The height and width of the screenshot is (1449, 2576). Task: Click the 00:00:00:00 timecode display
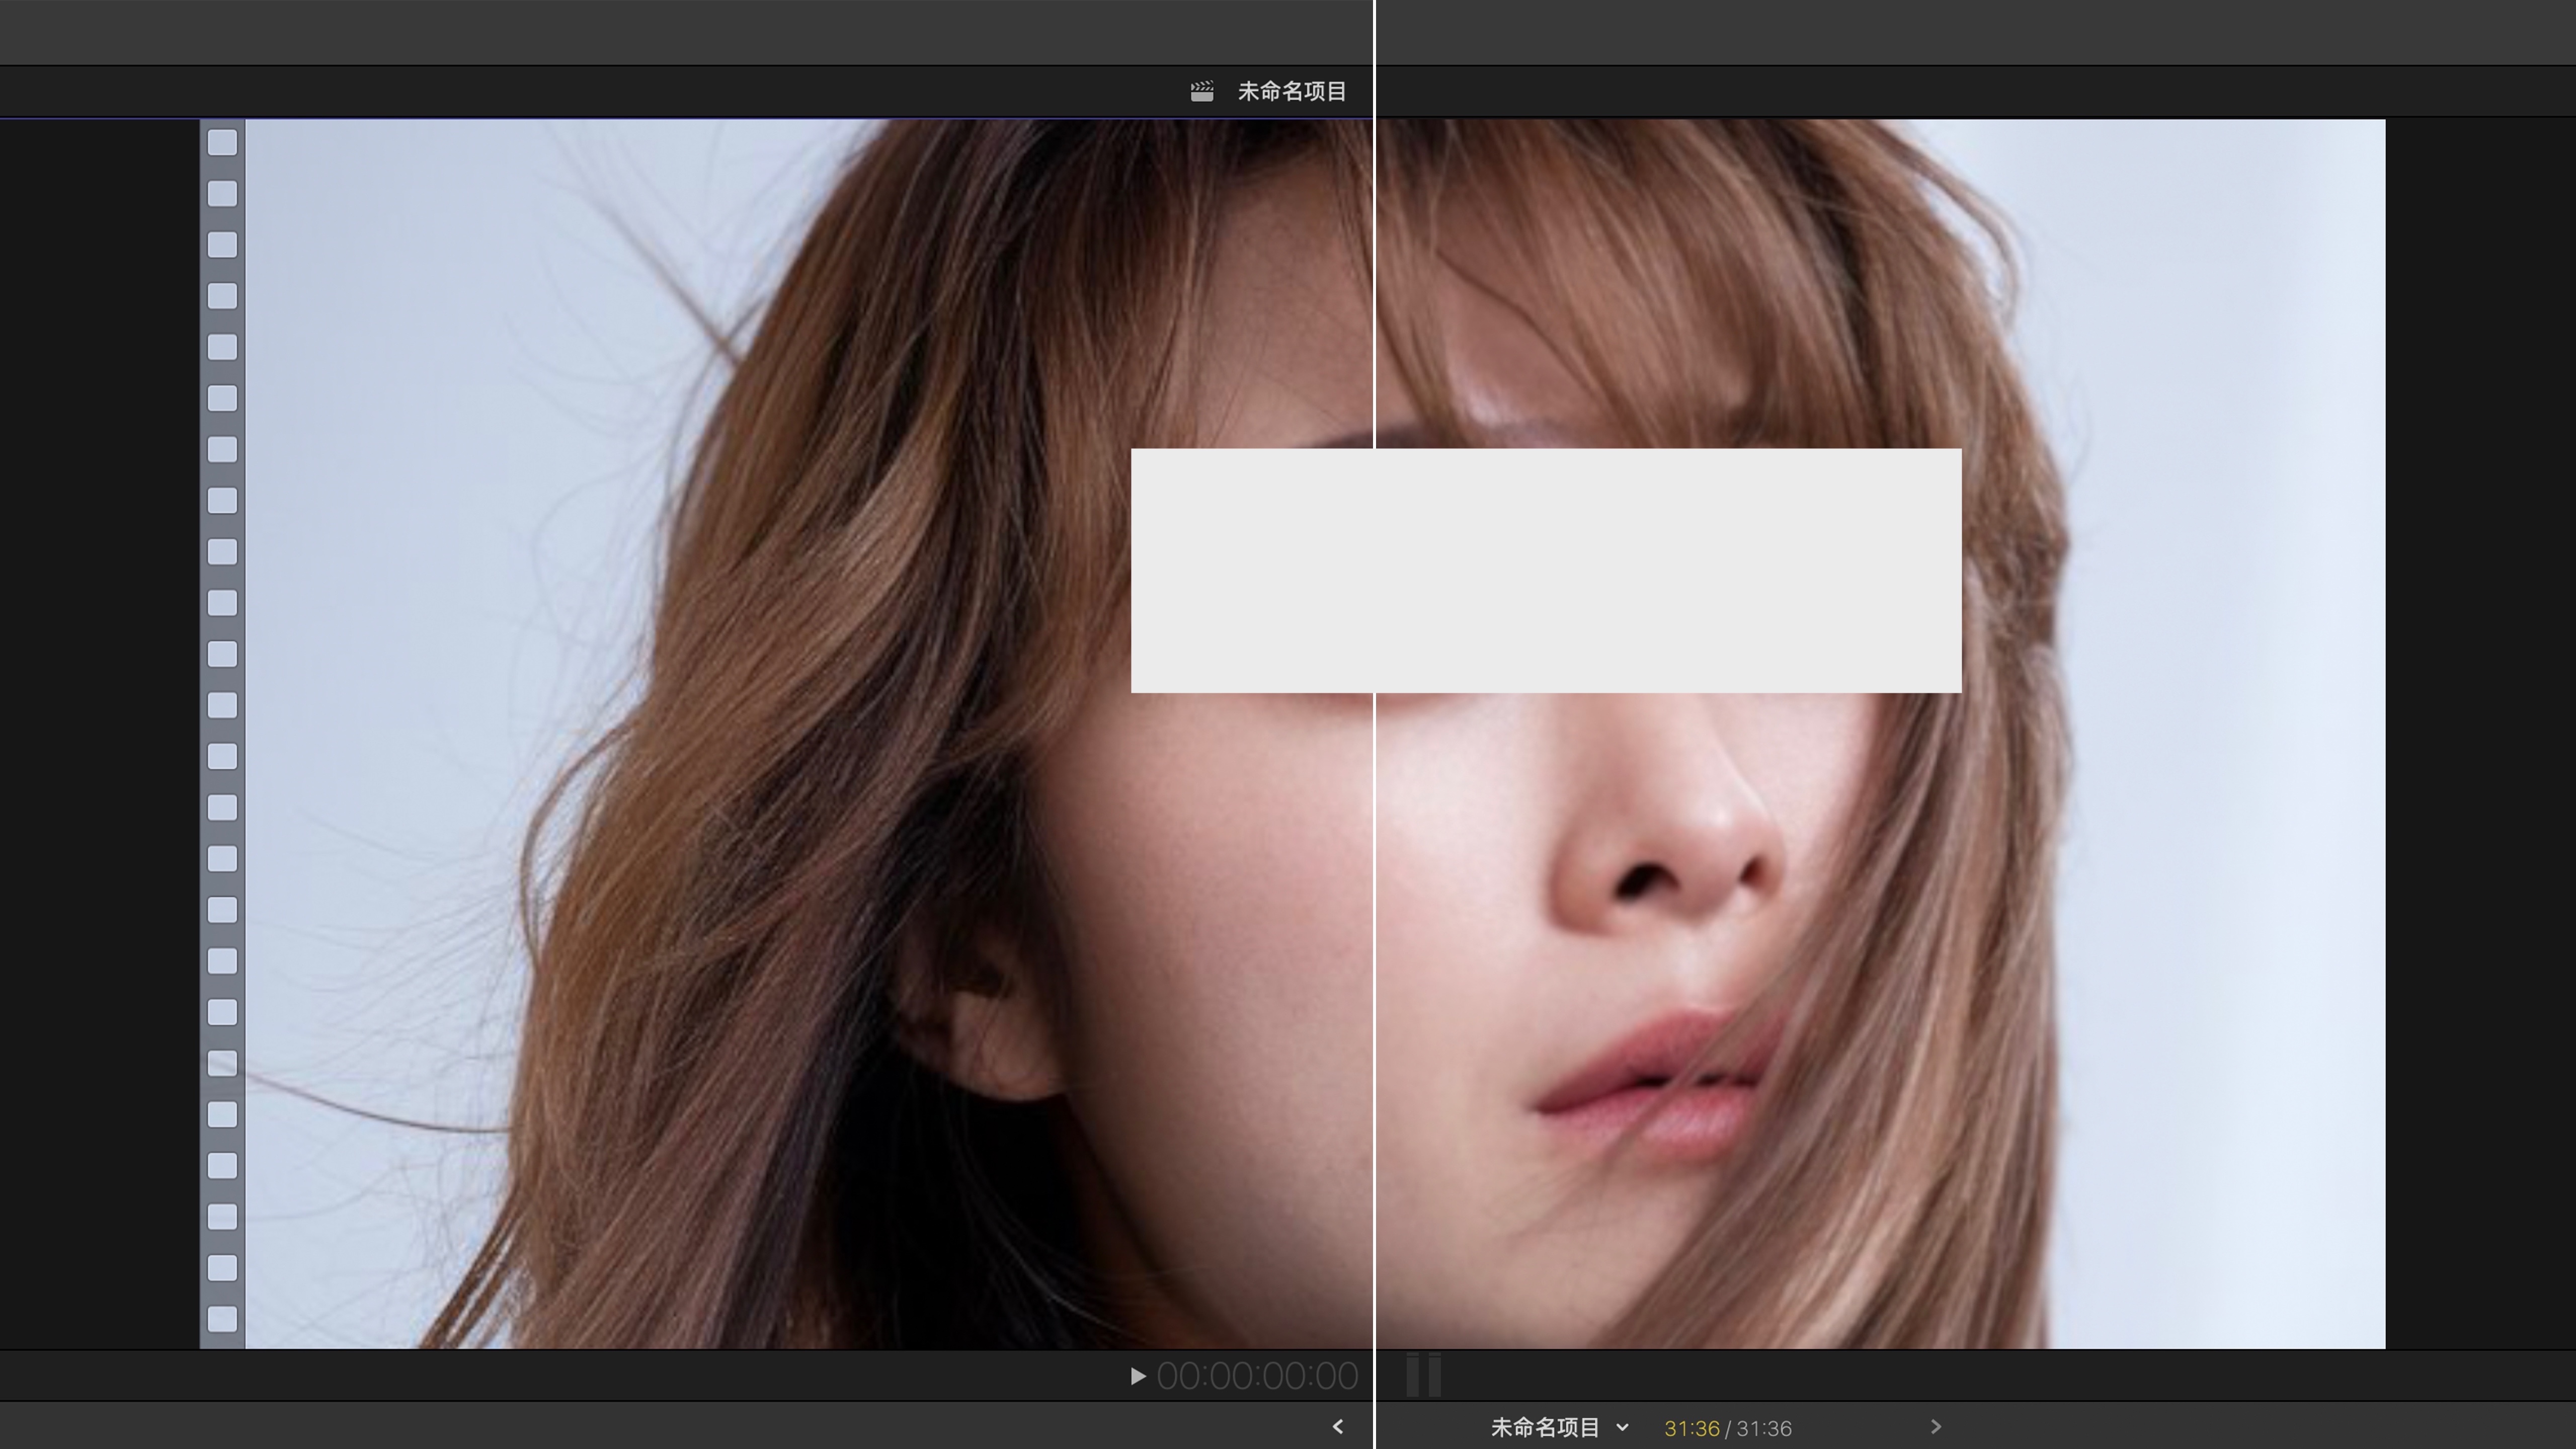point(1257,1377)
